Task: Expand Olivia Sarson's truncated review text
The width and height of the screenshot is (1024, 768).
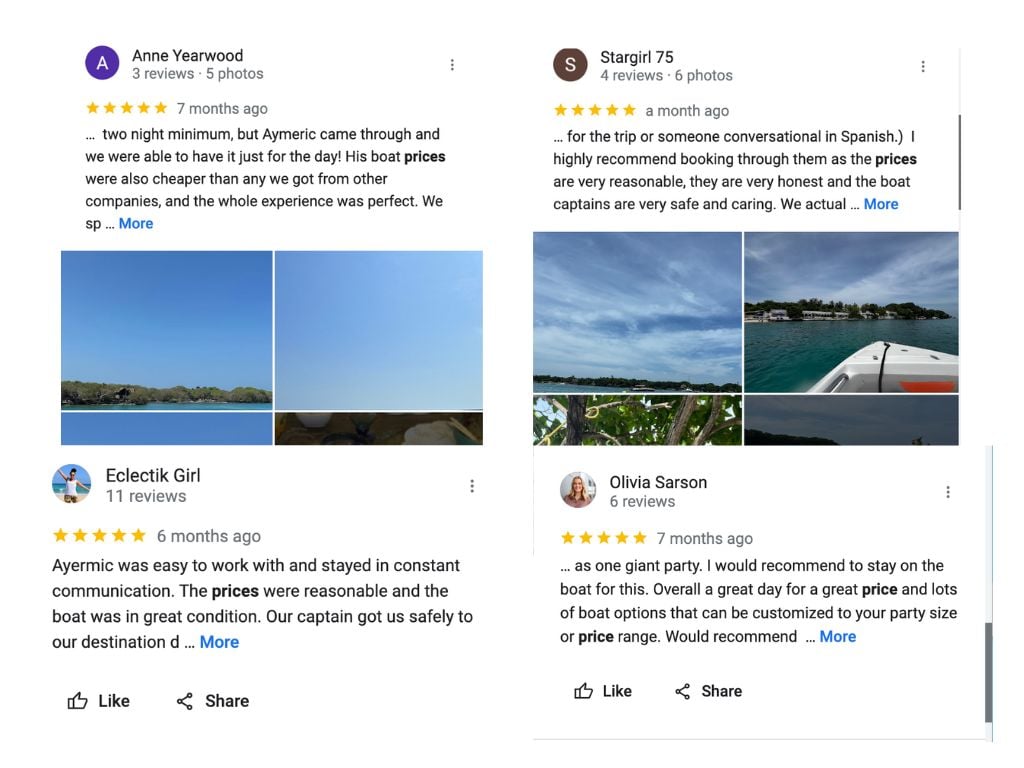Action: tap(838, 636)
